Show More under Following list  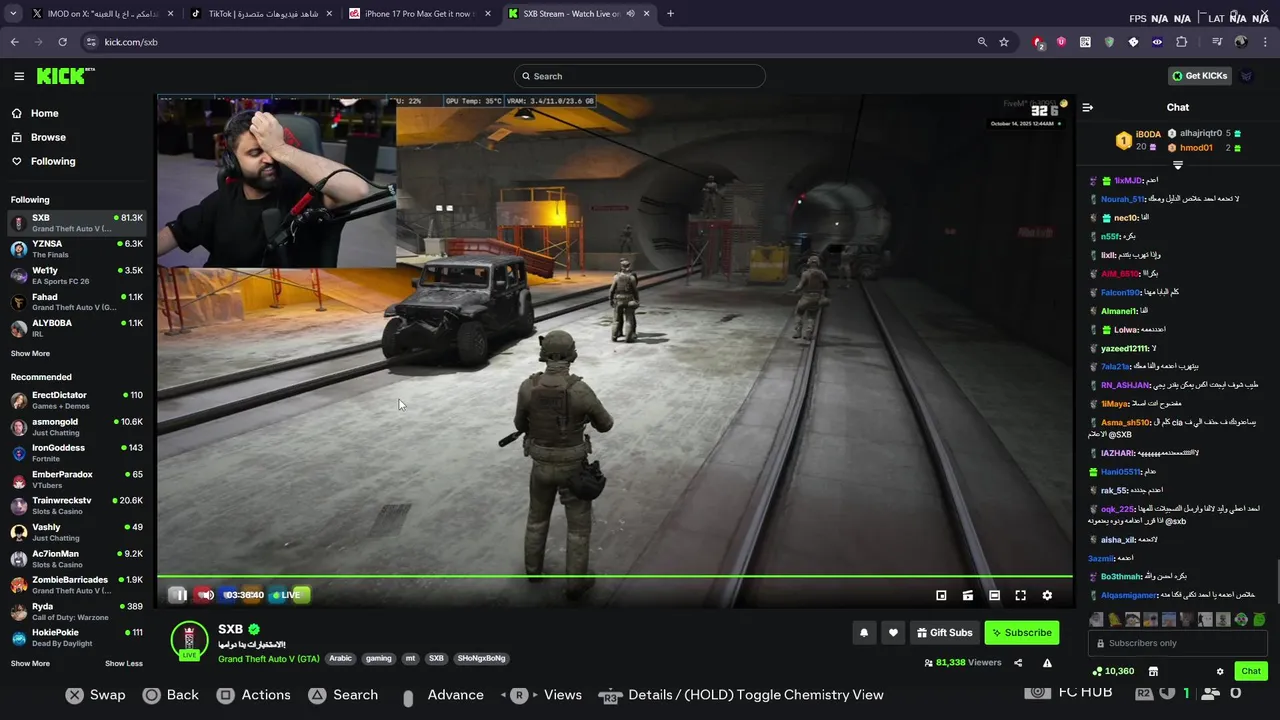click(30, 353)
